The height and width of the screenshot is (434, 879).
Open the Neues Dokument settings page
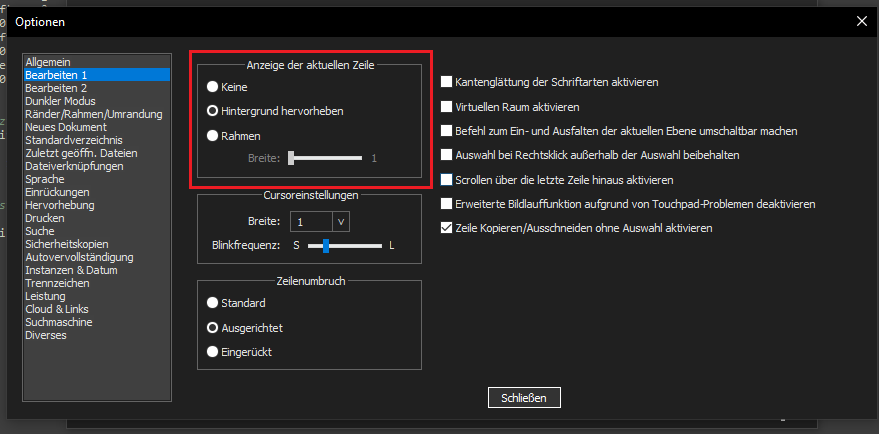[x=97, y=127]
